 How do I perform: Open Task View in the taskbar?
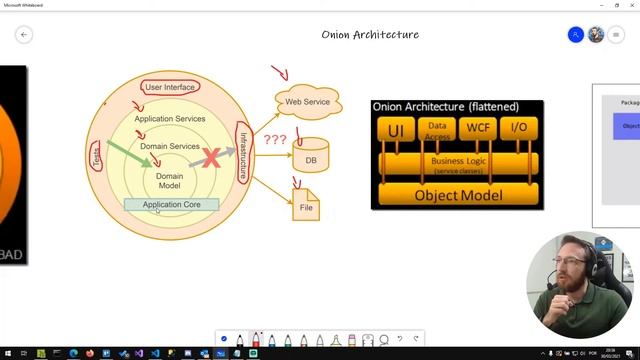pos(24,353)
